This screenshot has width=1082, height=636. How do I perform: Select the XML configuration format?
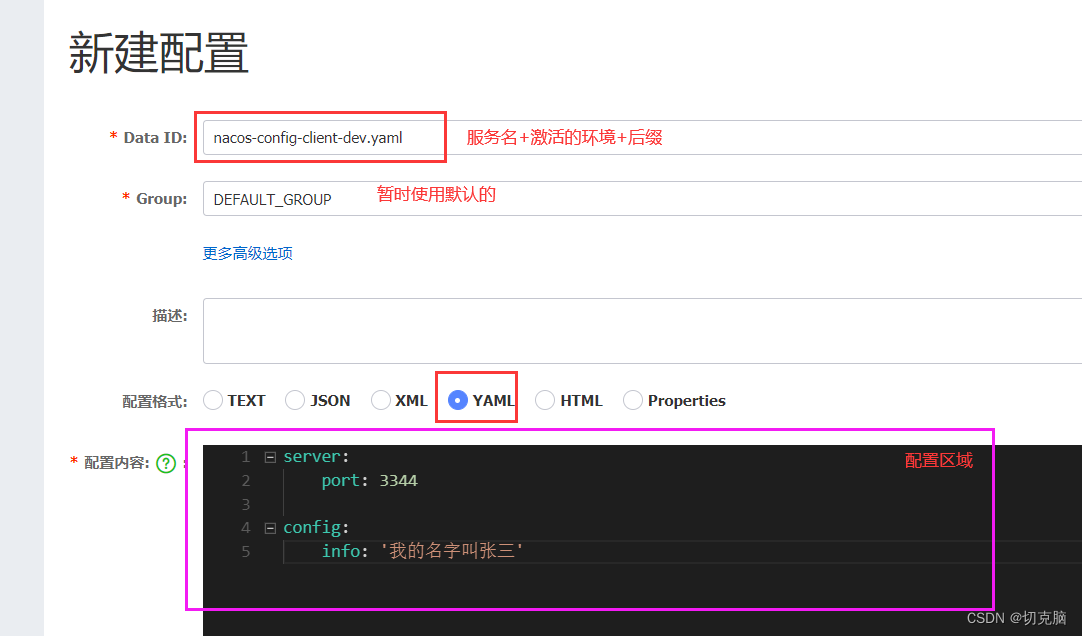click(x=379, y=399)
